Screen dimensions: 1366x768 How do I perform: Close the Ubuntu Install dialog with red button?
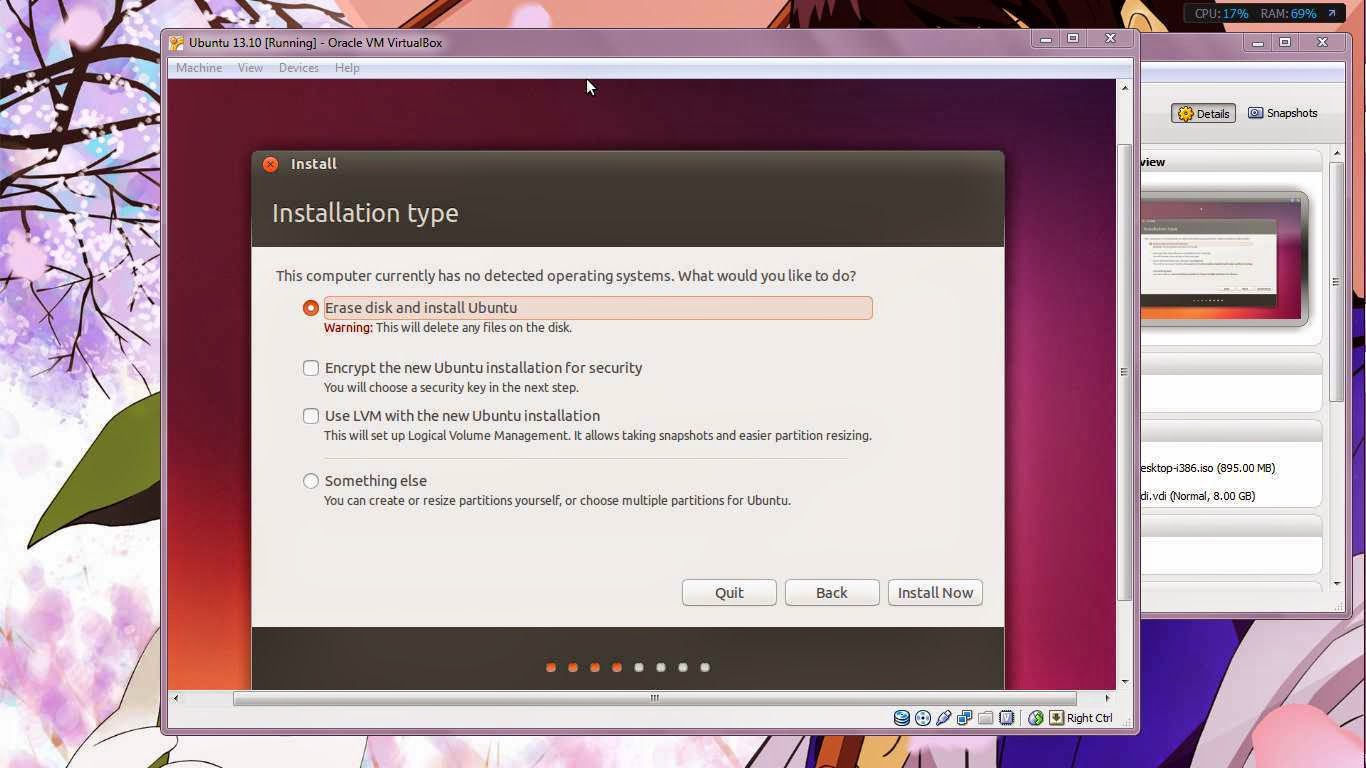tap(270, 164)
